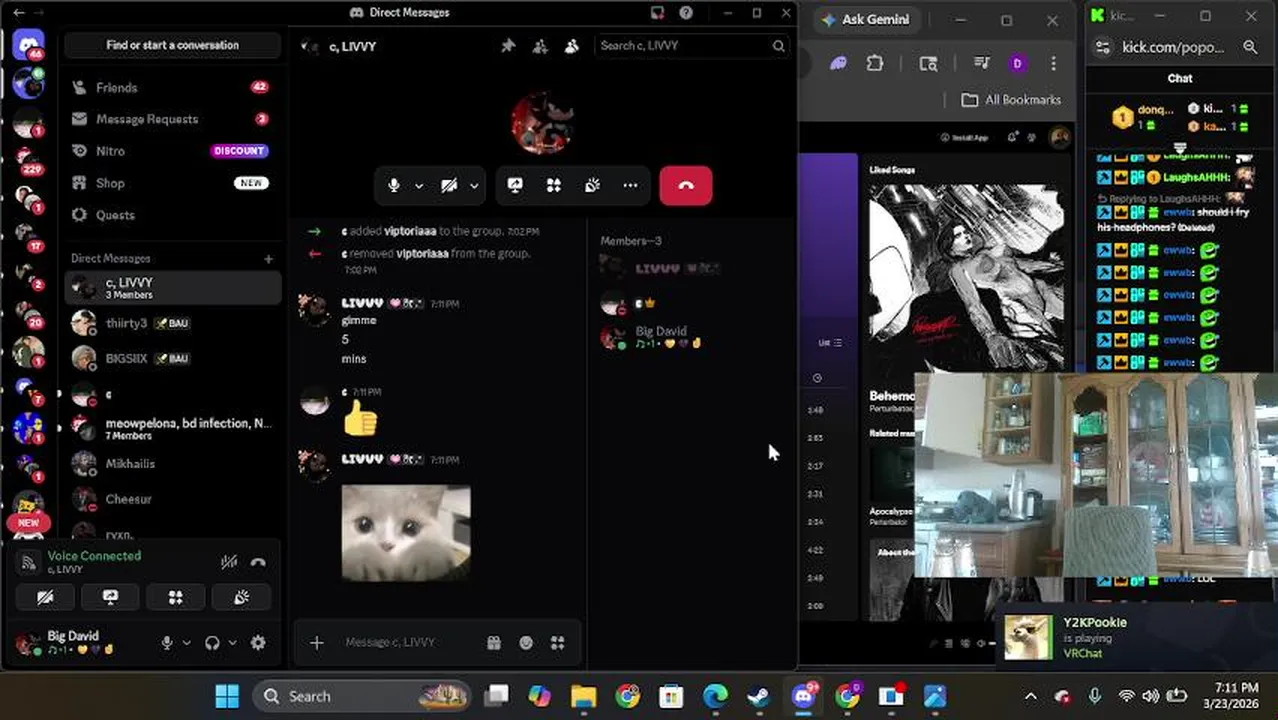Select the c, LIVVY group conversation
1278x720 pixels.
point(173,288)
